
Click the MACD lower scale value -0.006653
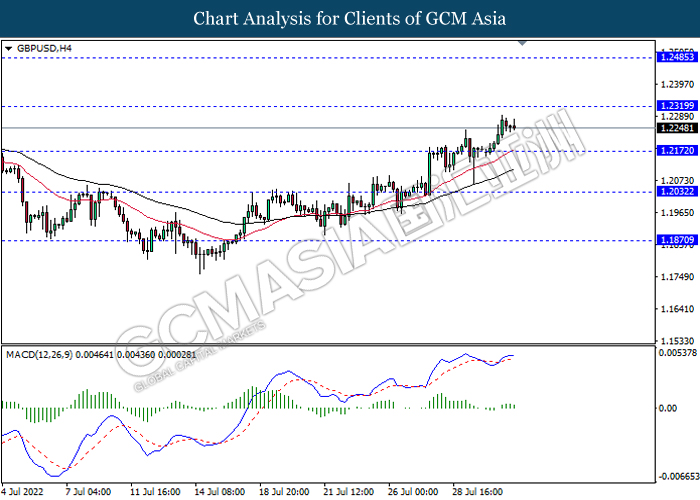679,476
